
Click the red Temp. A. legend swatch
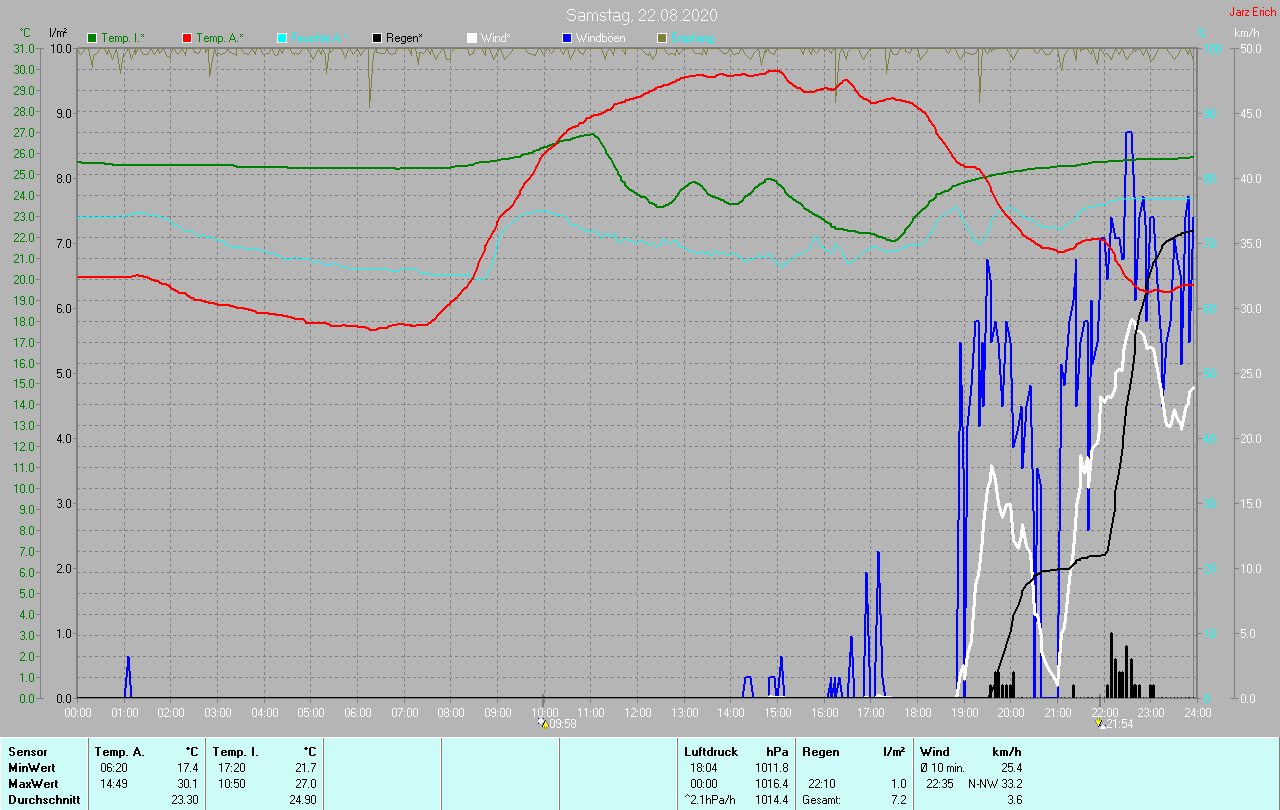coord(187,38)
